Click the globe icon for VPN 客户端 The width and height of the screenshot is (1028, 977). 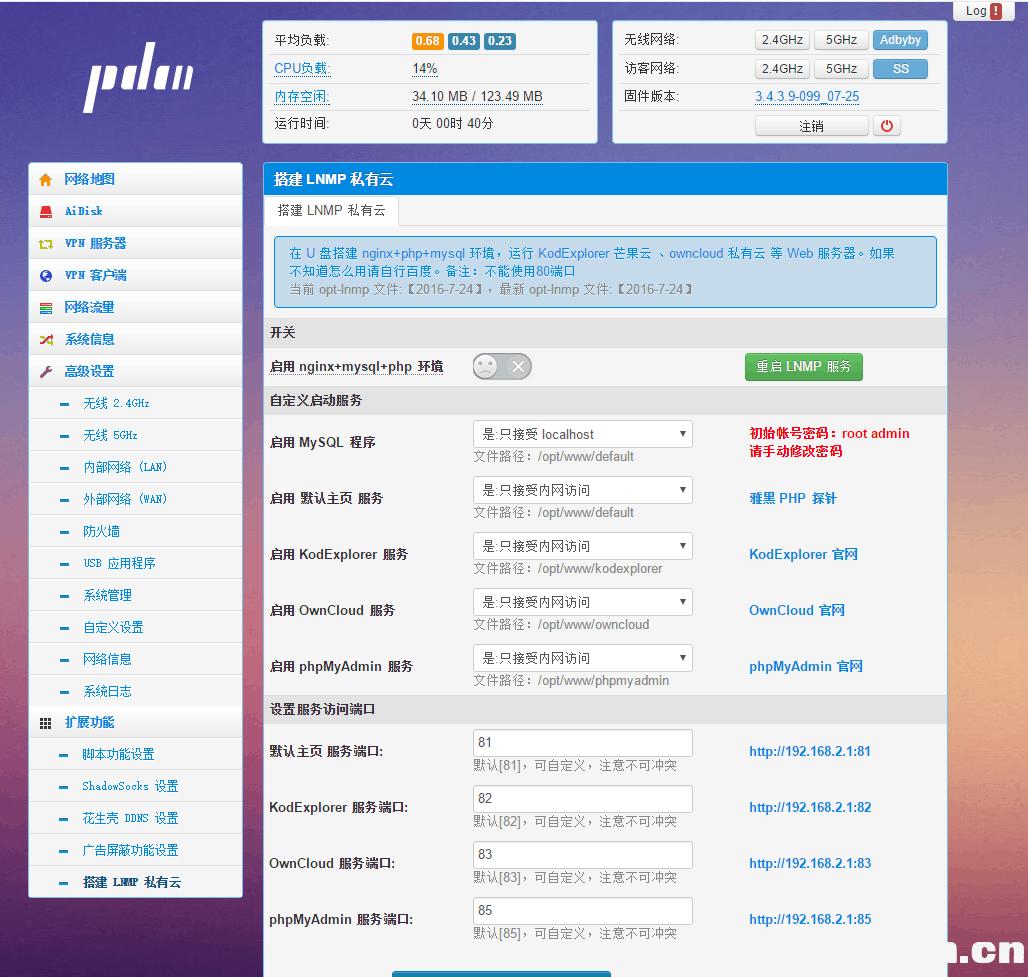point(45,275)
